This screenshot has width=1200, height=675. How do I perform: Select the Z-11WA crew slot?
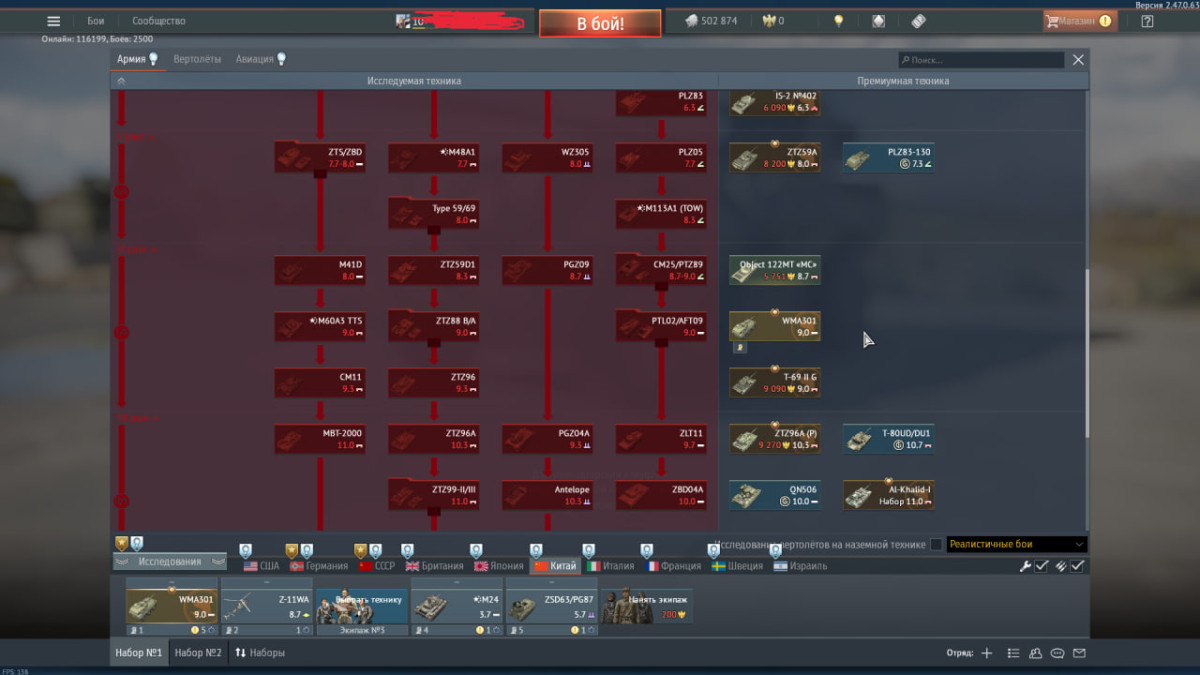(267, 606)
